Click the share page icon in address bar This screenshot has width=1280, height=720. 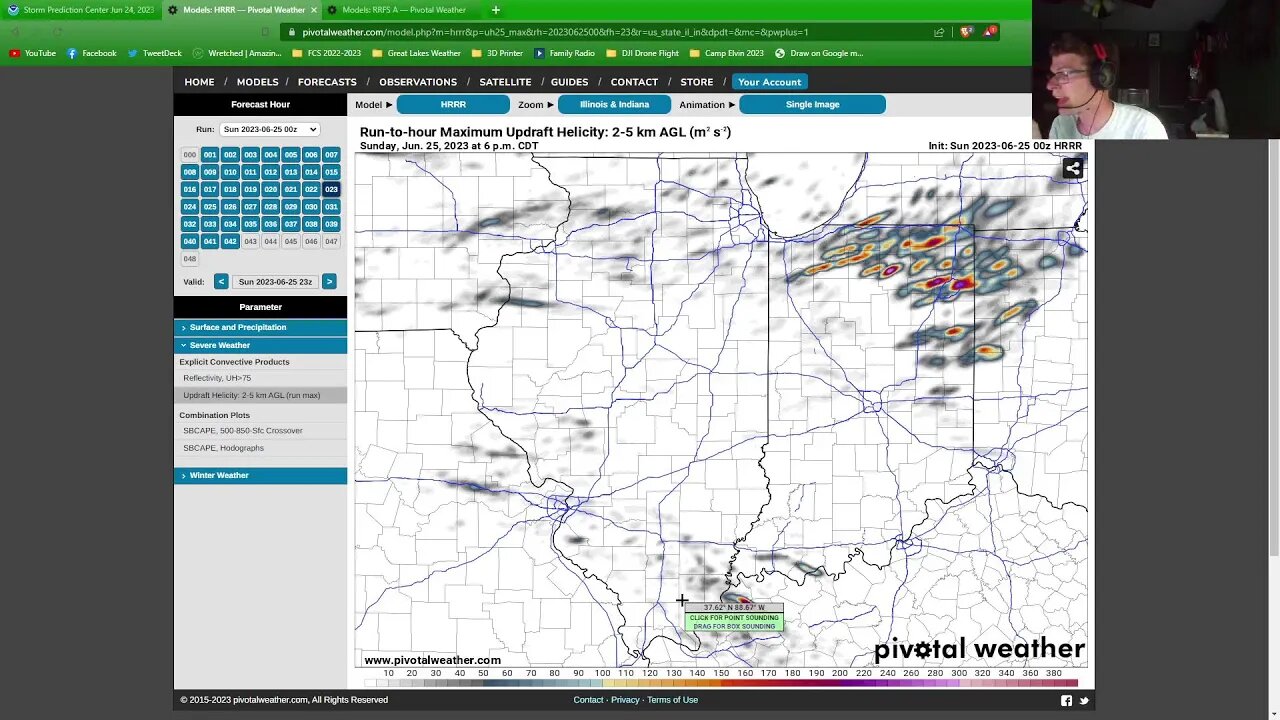pyautogui.click(x=939, y=32)
